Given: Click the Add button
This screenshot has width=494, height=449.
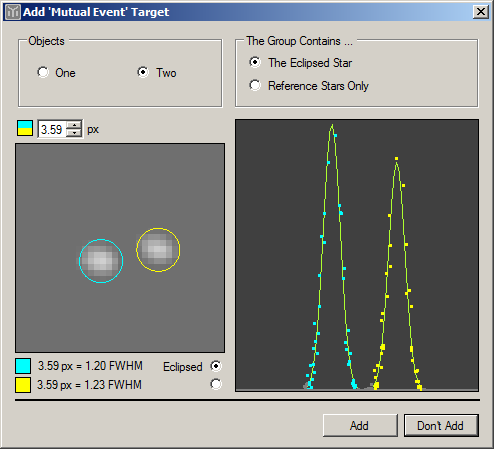Looking at the screenshot, I should [360, 425].
